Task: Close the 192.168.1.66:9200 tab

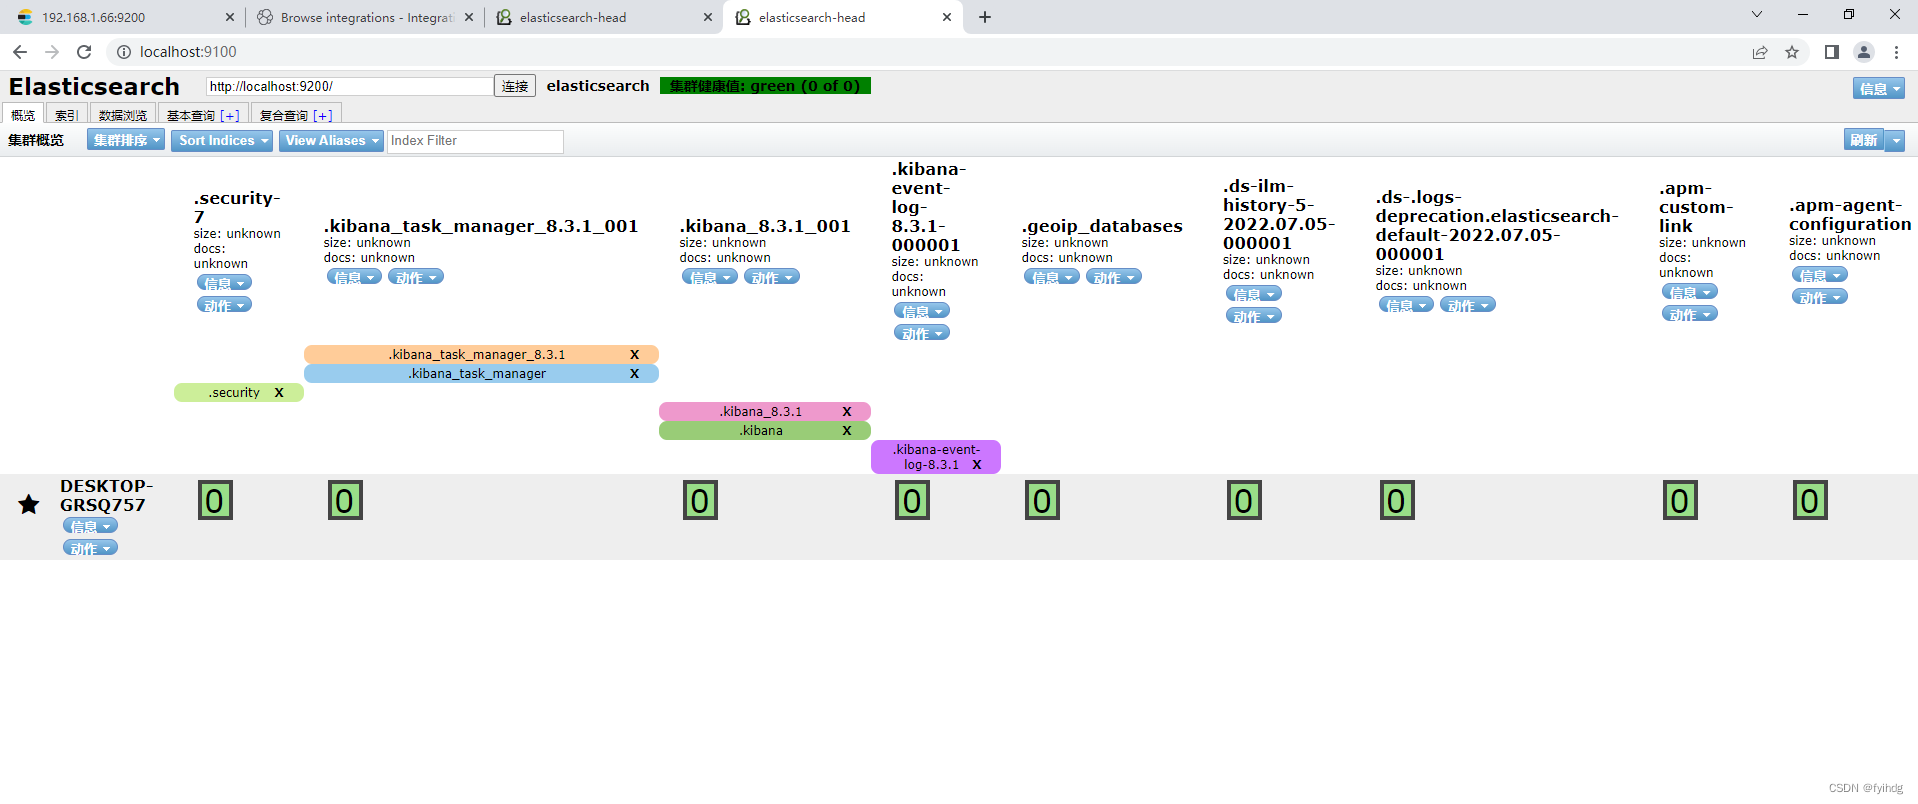Action: coord(230,17)
